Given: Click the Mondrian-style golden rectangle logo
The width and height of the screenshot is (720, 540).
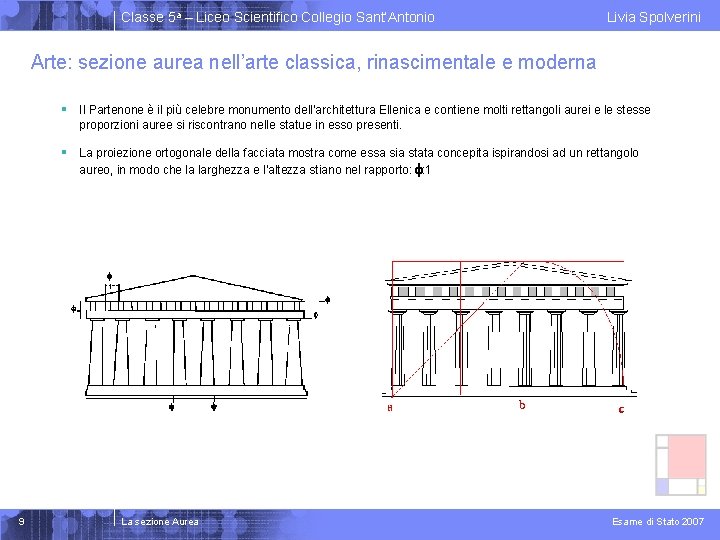Looking at the screenshot, I should click(x=681, y=465).
